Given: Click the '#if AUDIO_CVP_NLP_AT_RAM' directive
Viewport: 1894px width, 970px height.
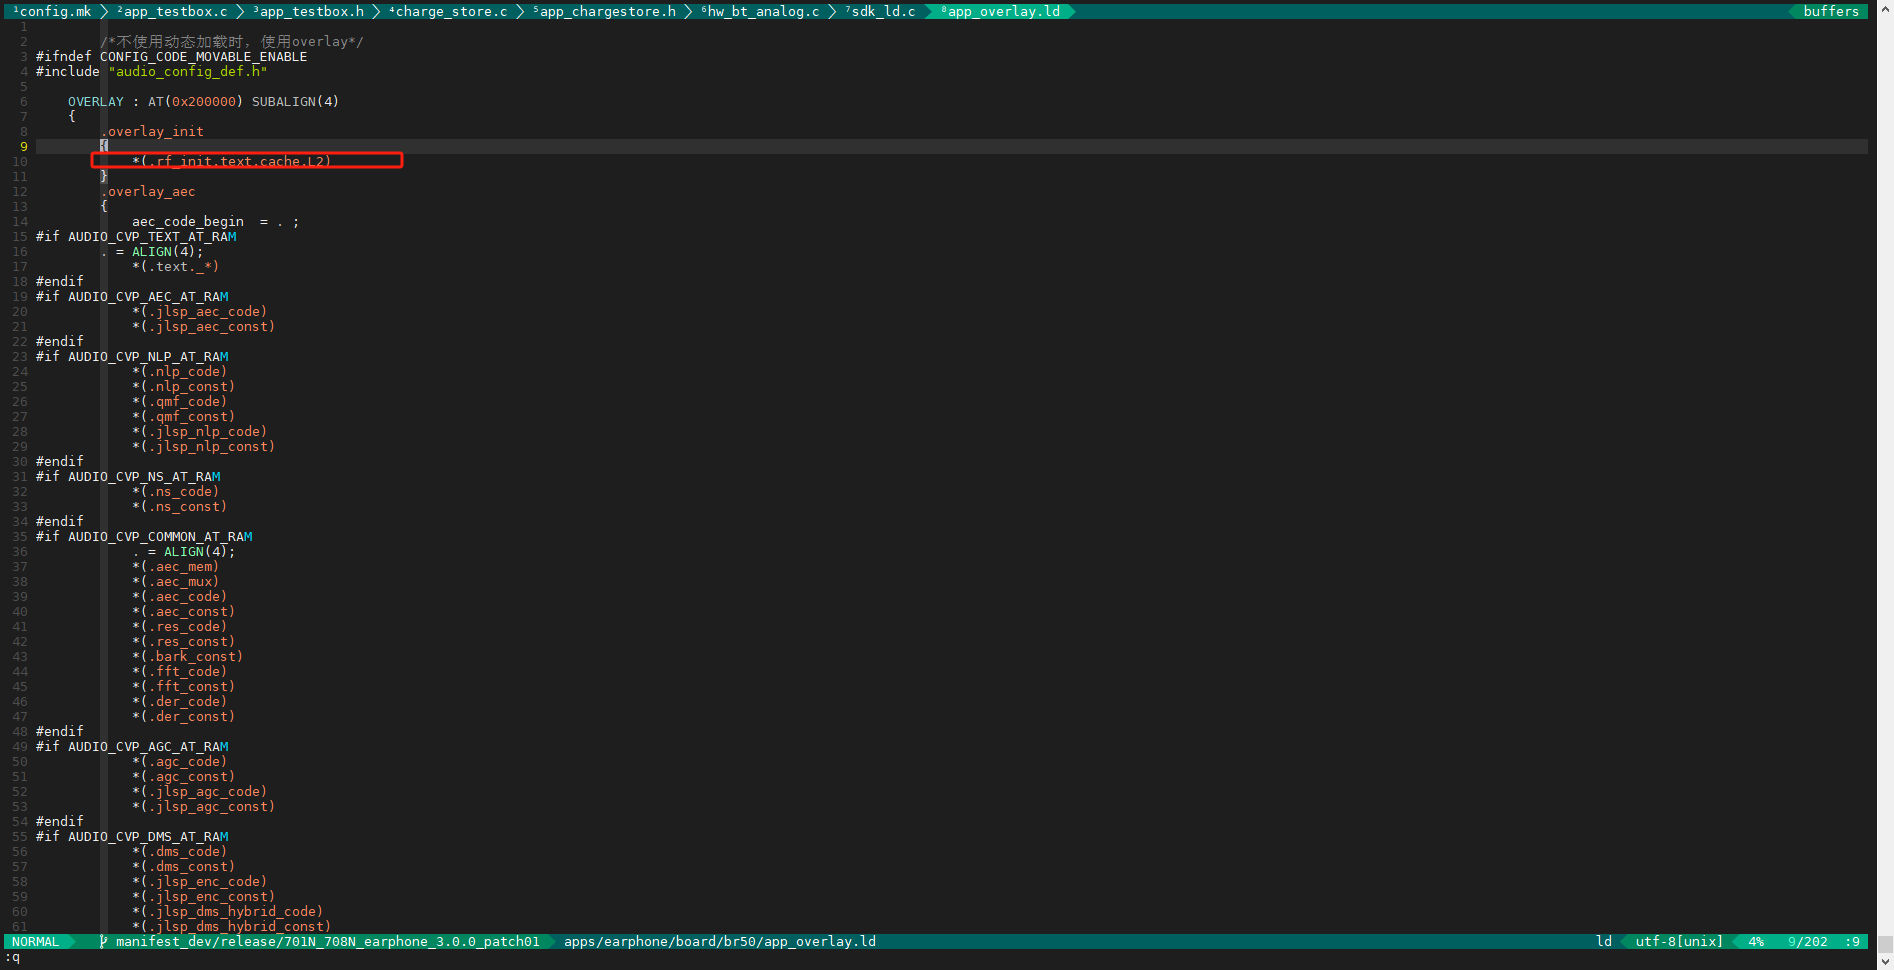Looking at the screenshot, I should (132, 357).
